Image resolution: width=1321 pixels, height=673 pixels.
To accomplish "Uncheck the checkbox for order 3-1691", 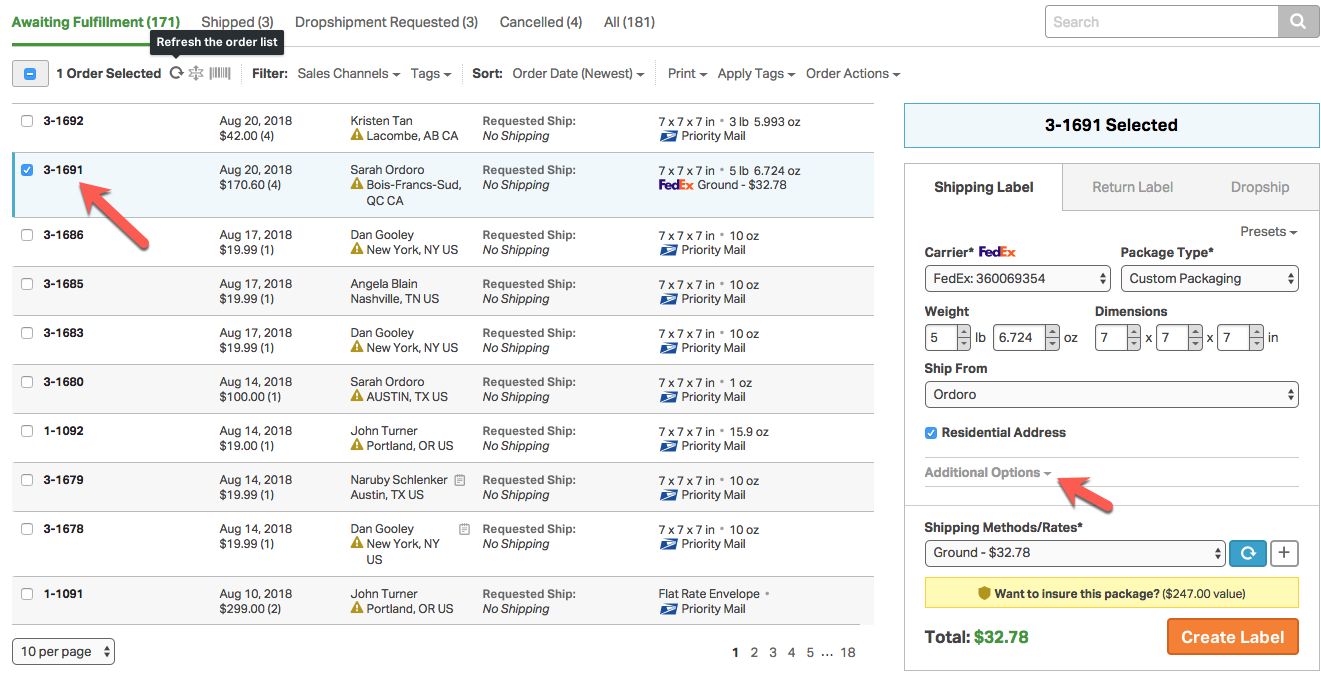I will point(28,170).
